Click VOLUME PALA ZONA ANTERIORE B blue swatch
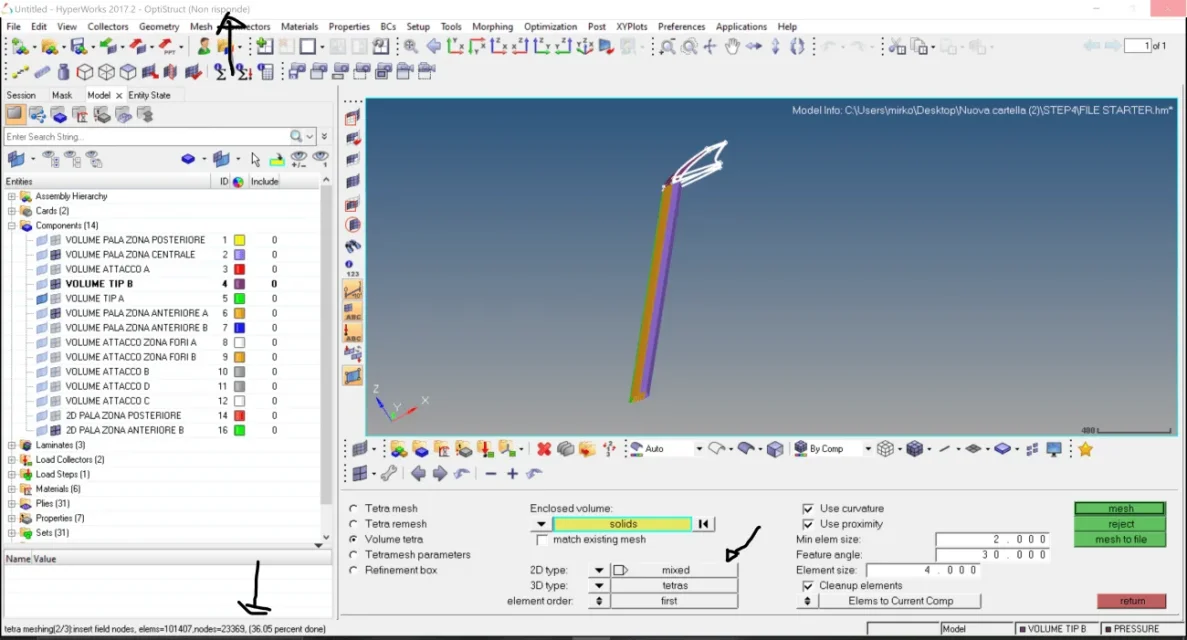Image resolution: width=1187 pixels, height=640 pixels. pos(239,328)
